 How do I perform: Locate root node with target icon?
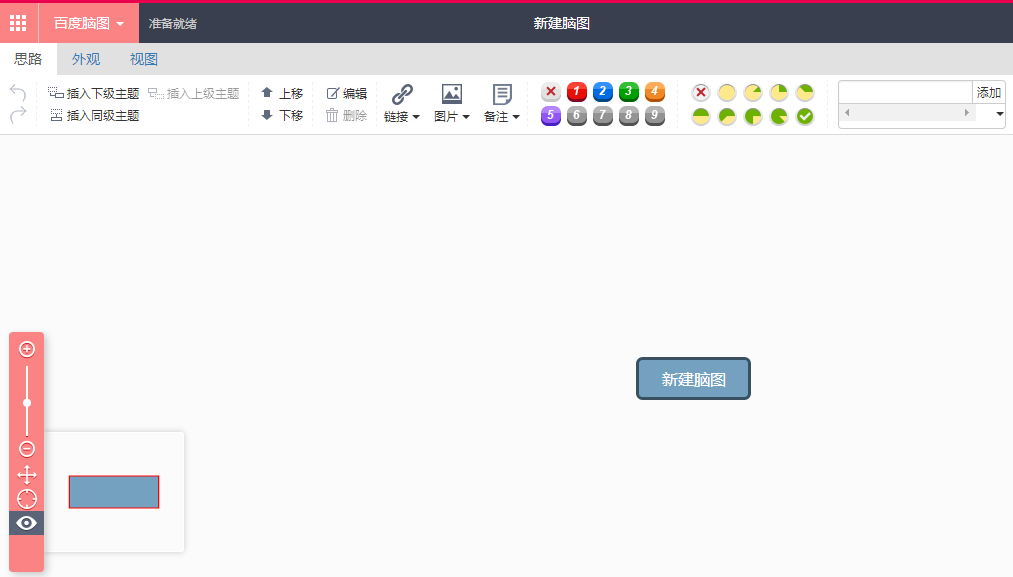pos(26,499)
